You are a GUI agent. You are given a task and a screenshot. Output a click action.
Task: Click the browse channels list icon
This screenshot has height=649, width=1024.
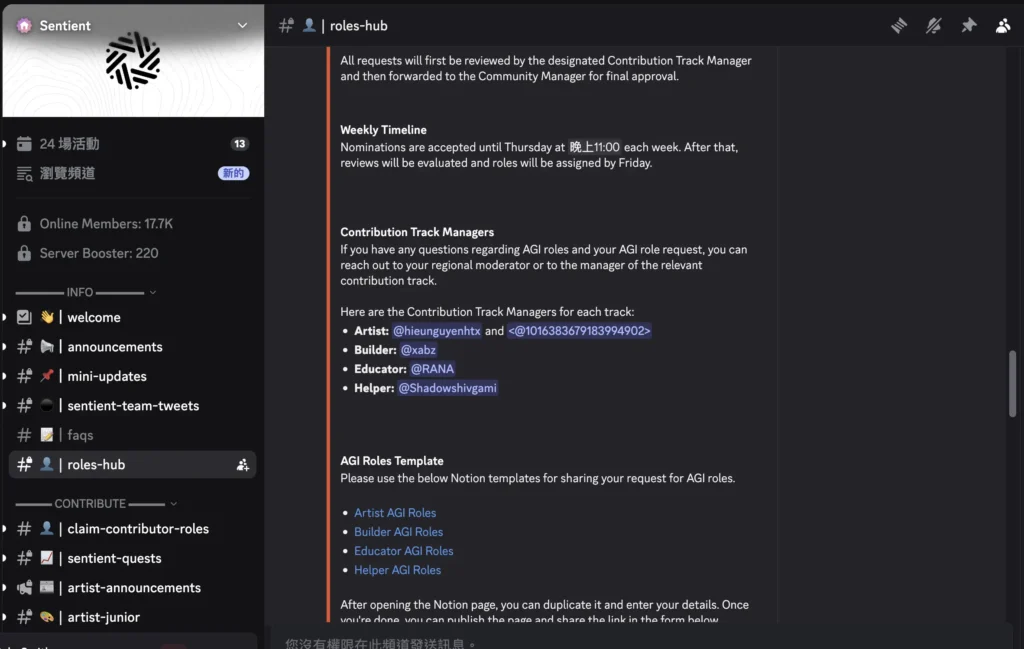click(24, 173)
